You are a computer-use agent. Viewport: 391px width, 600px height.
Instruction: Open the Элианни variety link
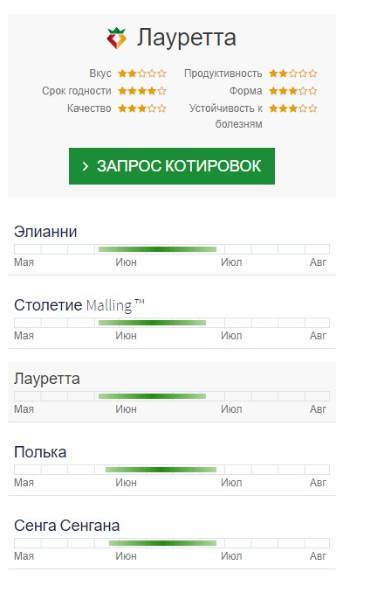[x=46, y=232]
